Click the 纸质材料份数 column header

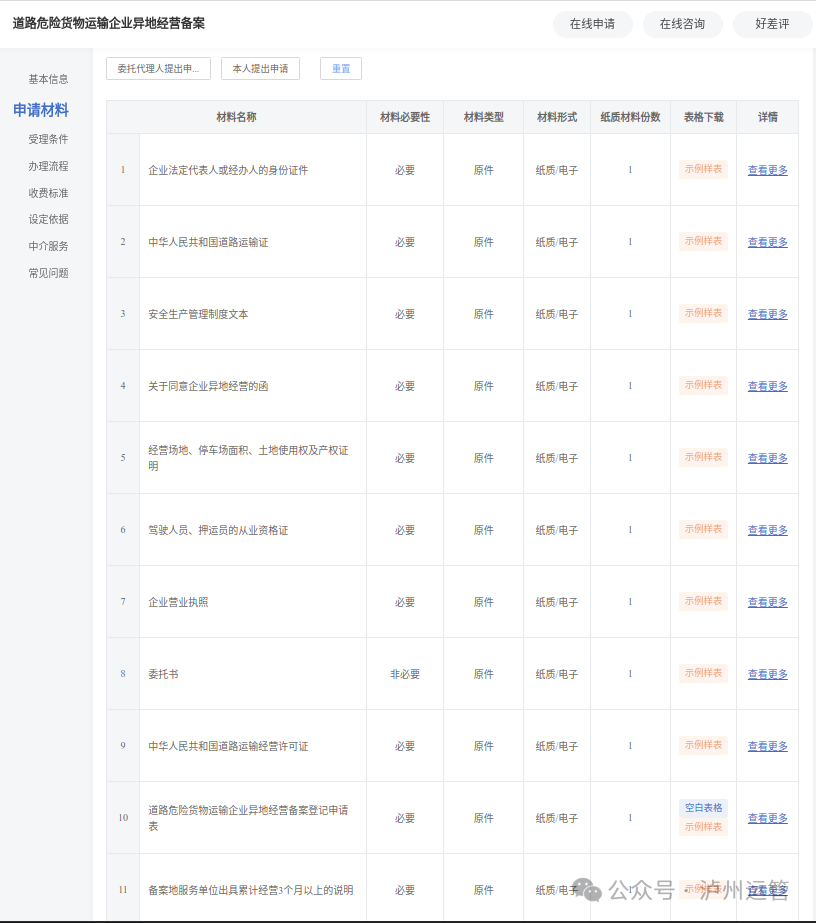click(x=630, y=117)
